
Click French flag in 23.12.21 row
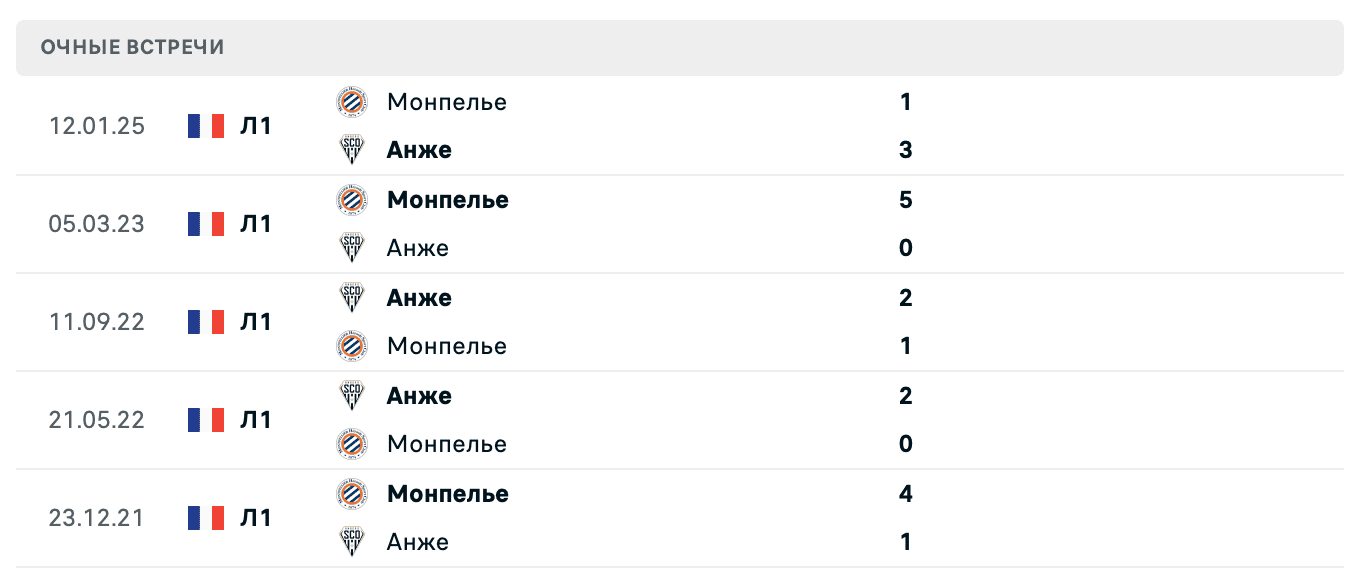pyautogui.click(x=206, y=518)
